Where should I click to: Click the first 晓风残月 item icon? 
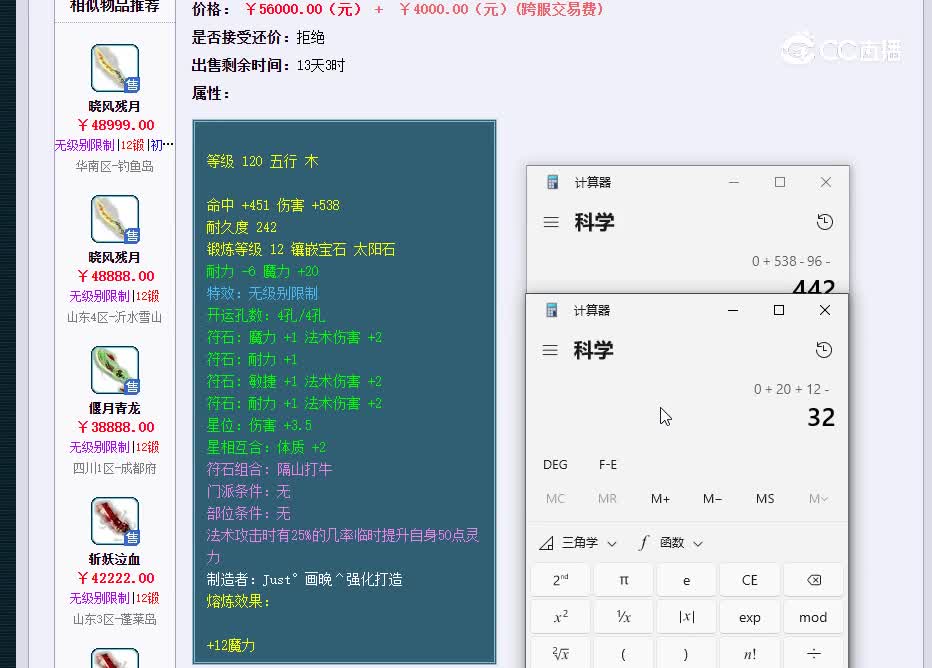pyautogui.click(x=115, y=68)
